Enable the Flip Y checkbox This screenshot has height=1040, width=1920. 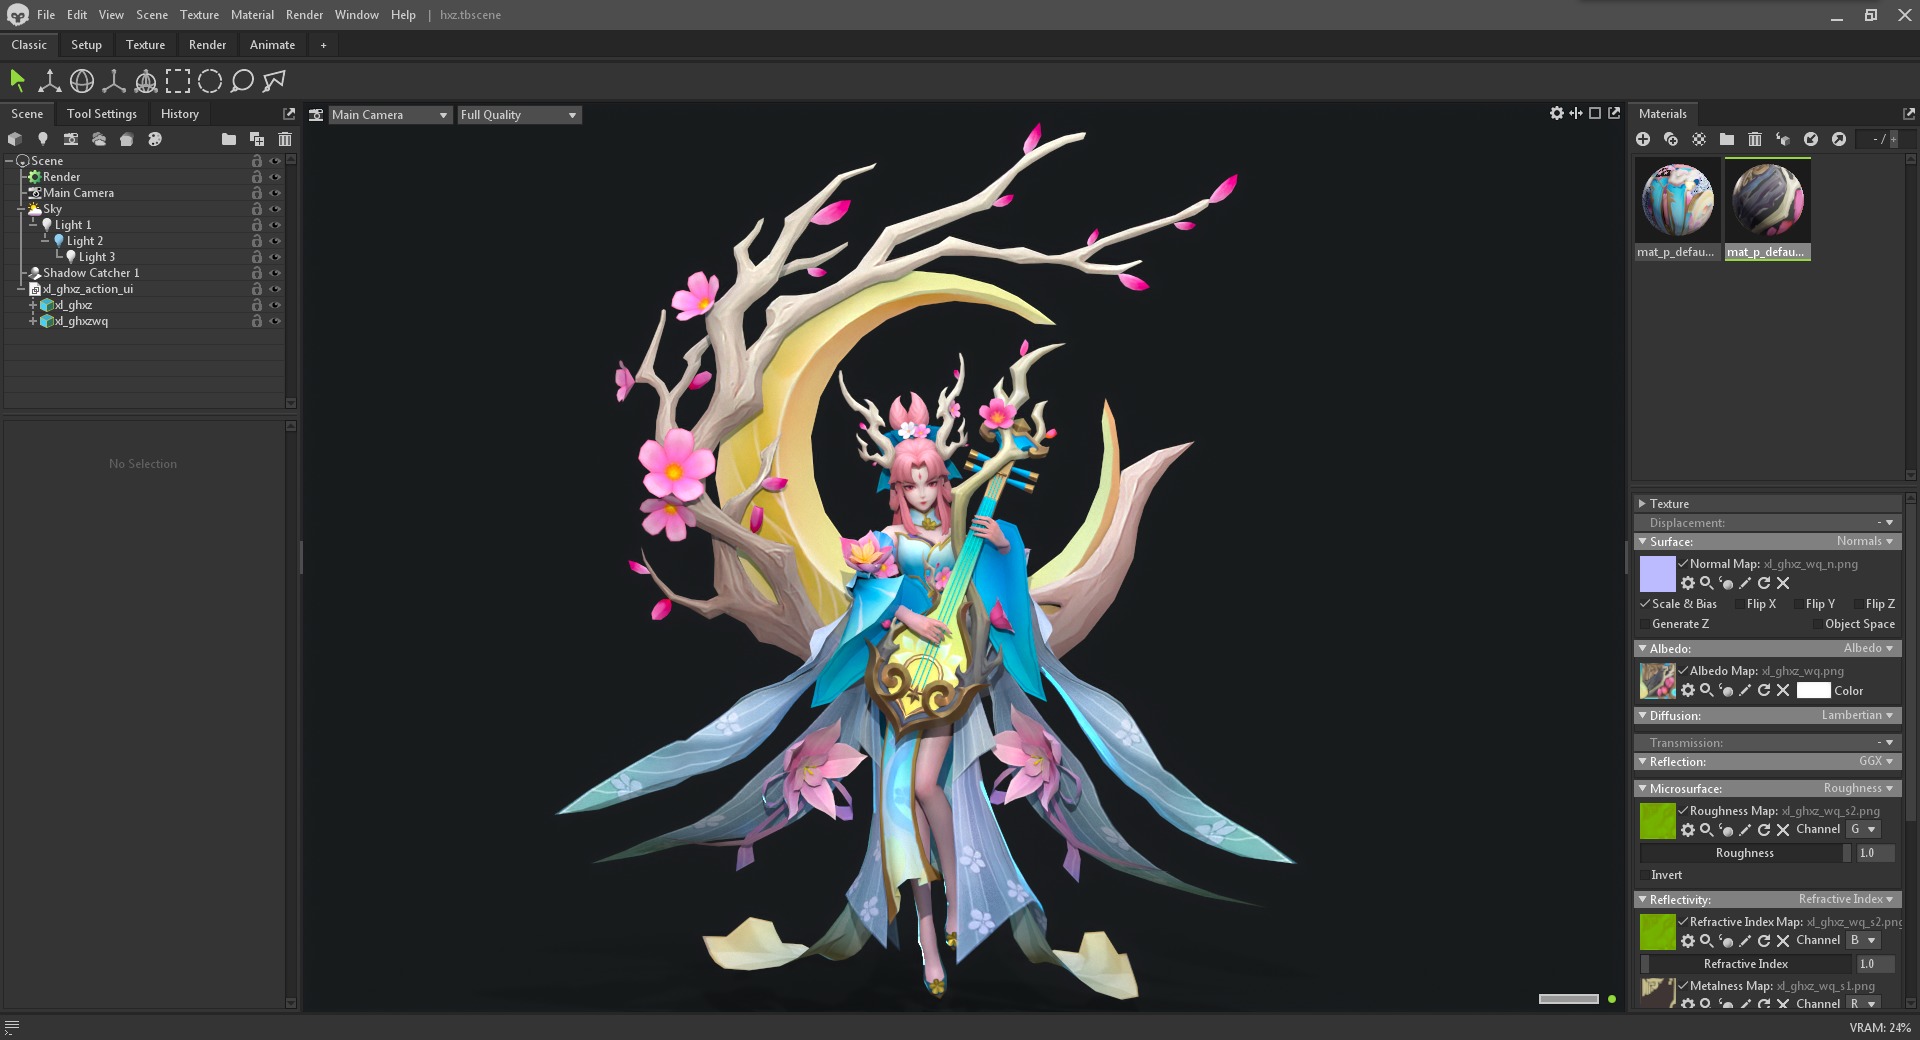click(x=1798, y=604)
